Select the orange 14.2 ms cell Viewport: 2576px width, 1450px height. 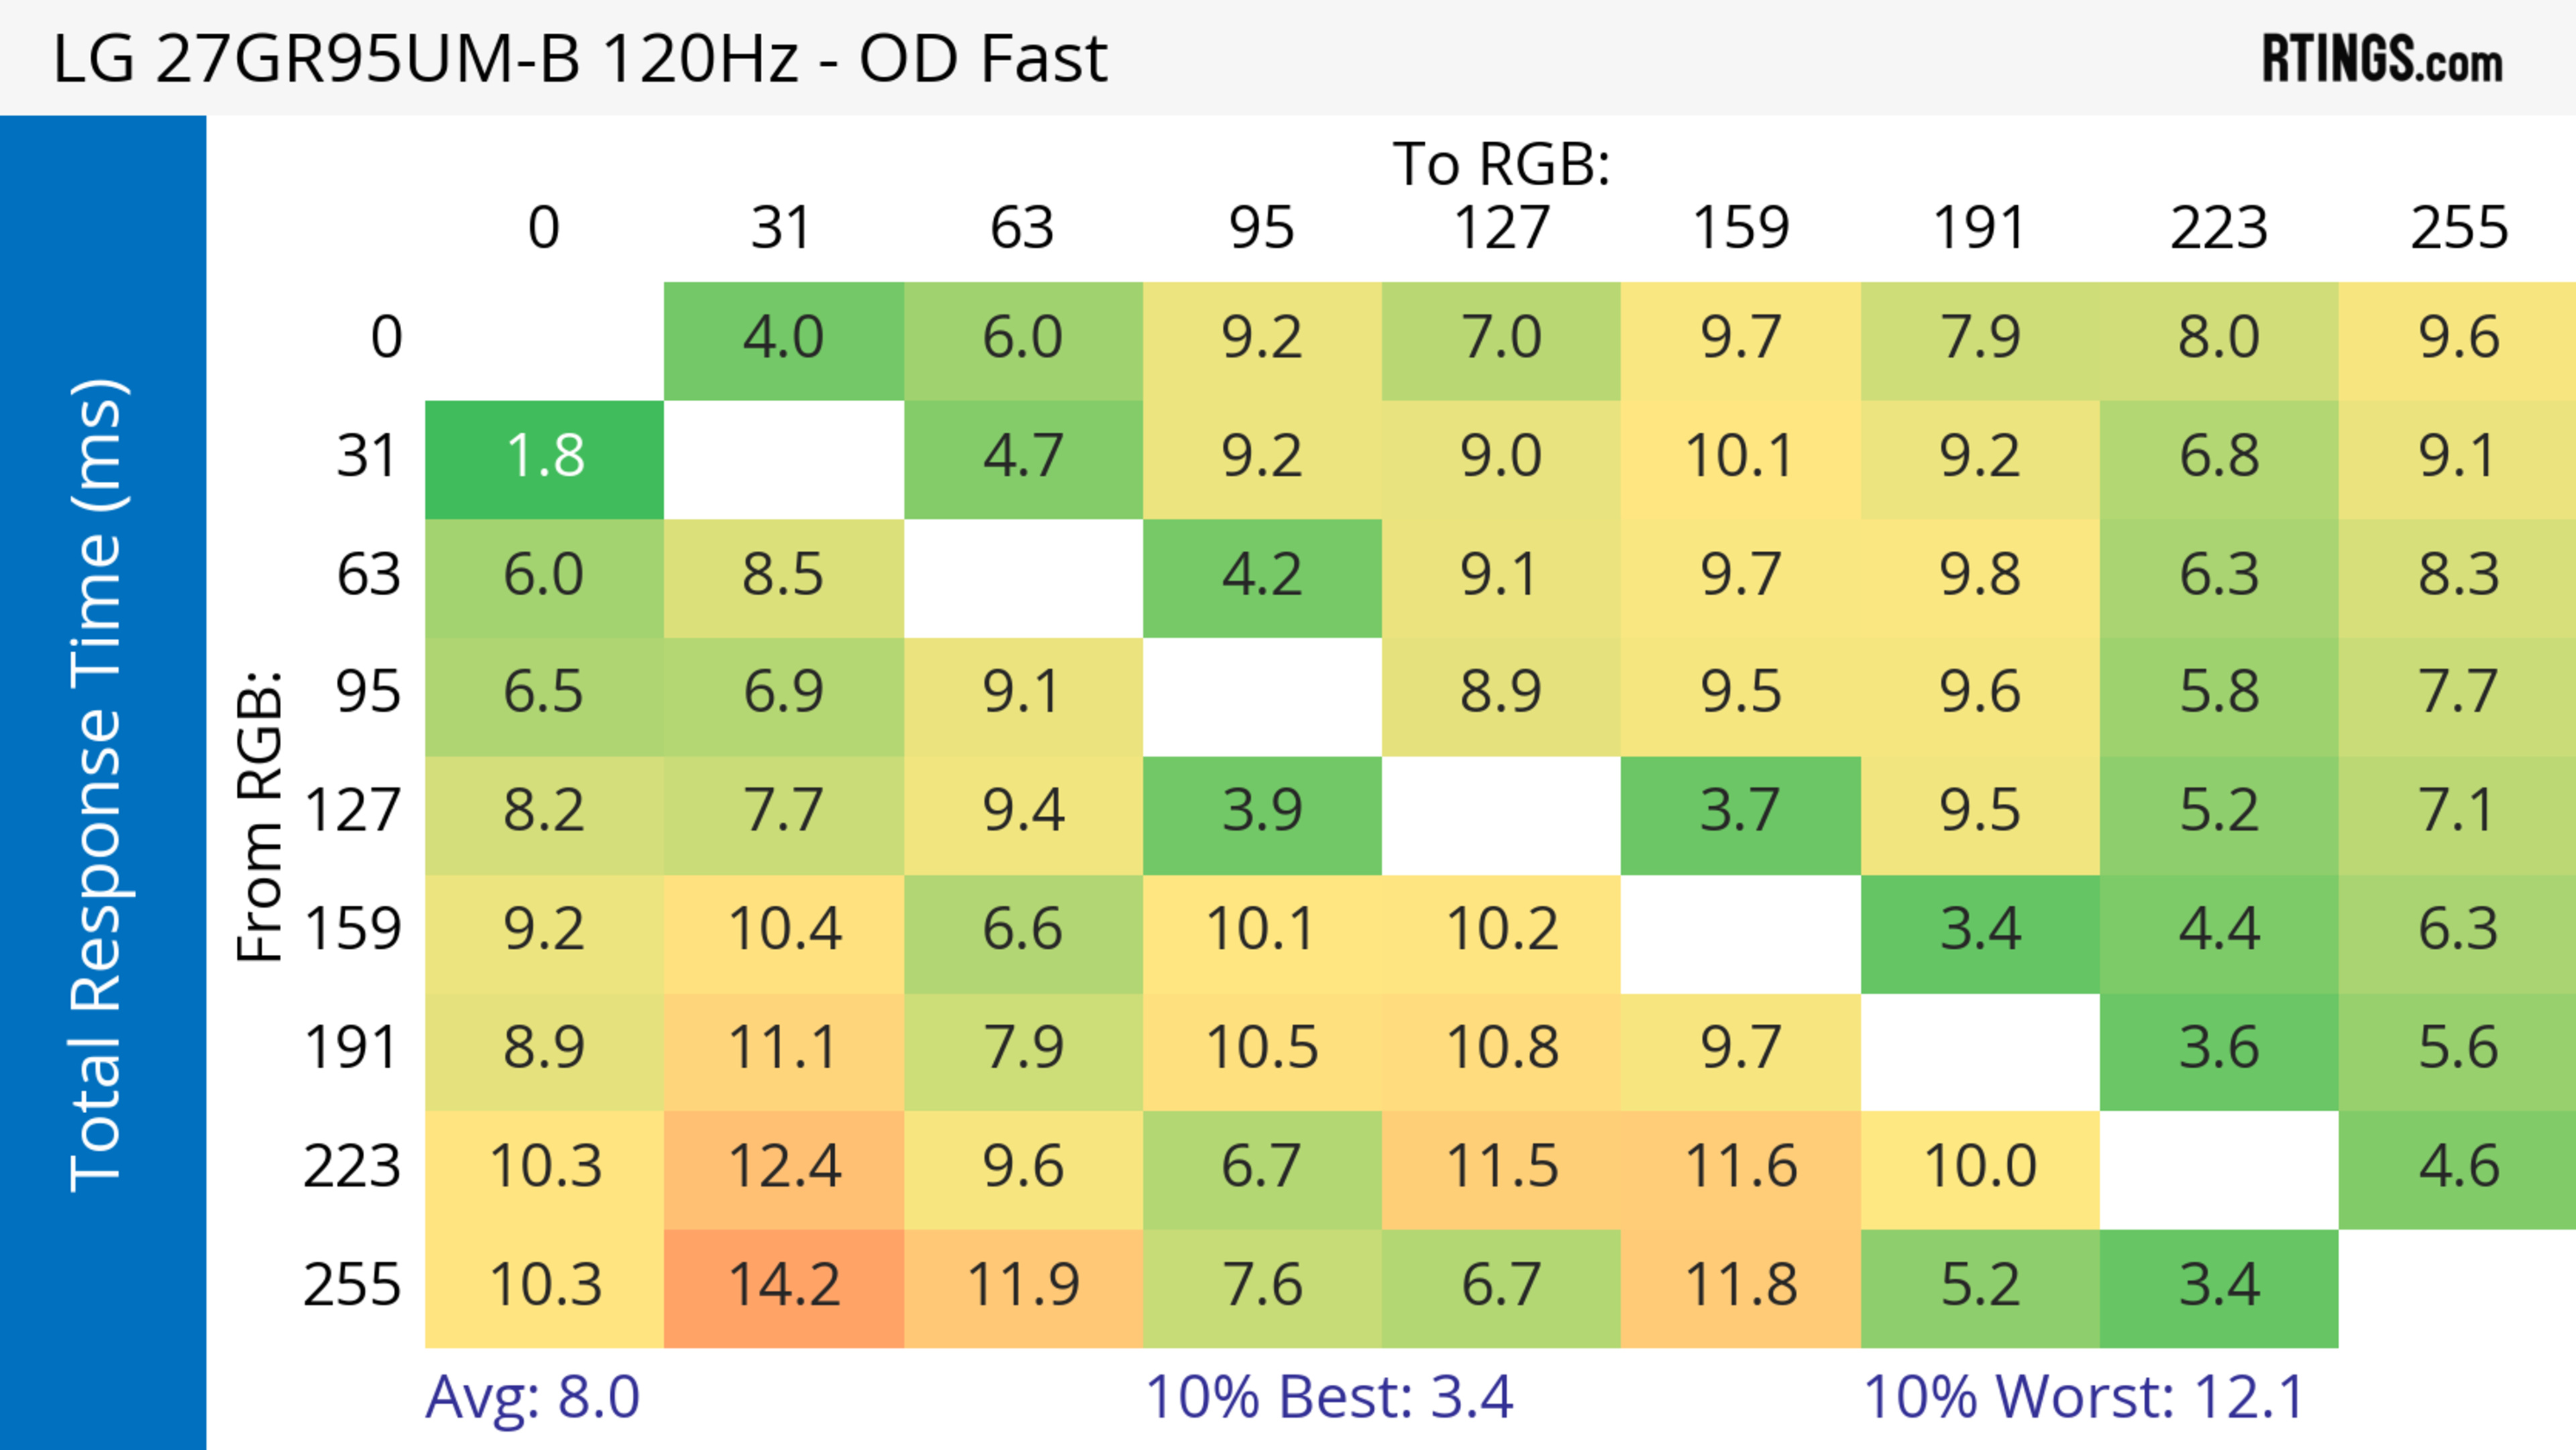(784, 1286)
